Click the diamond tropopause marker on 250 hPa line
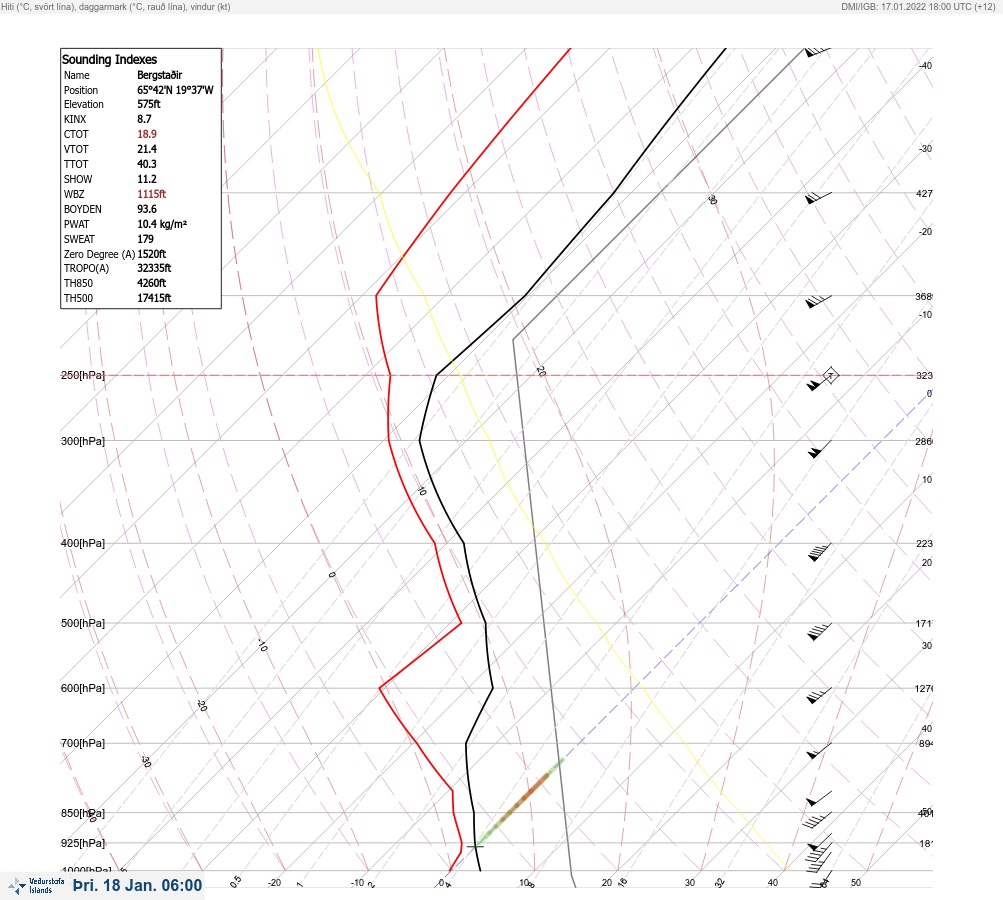 [830, 375]
